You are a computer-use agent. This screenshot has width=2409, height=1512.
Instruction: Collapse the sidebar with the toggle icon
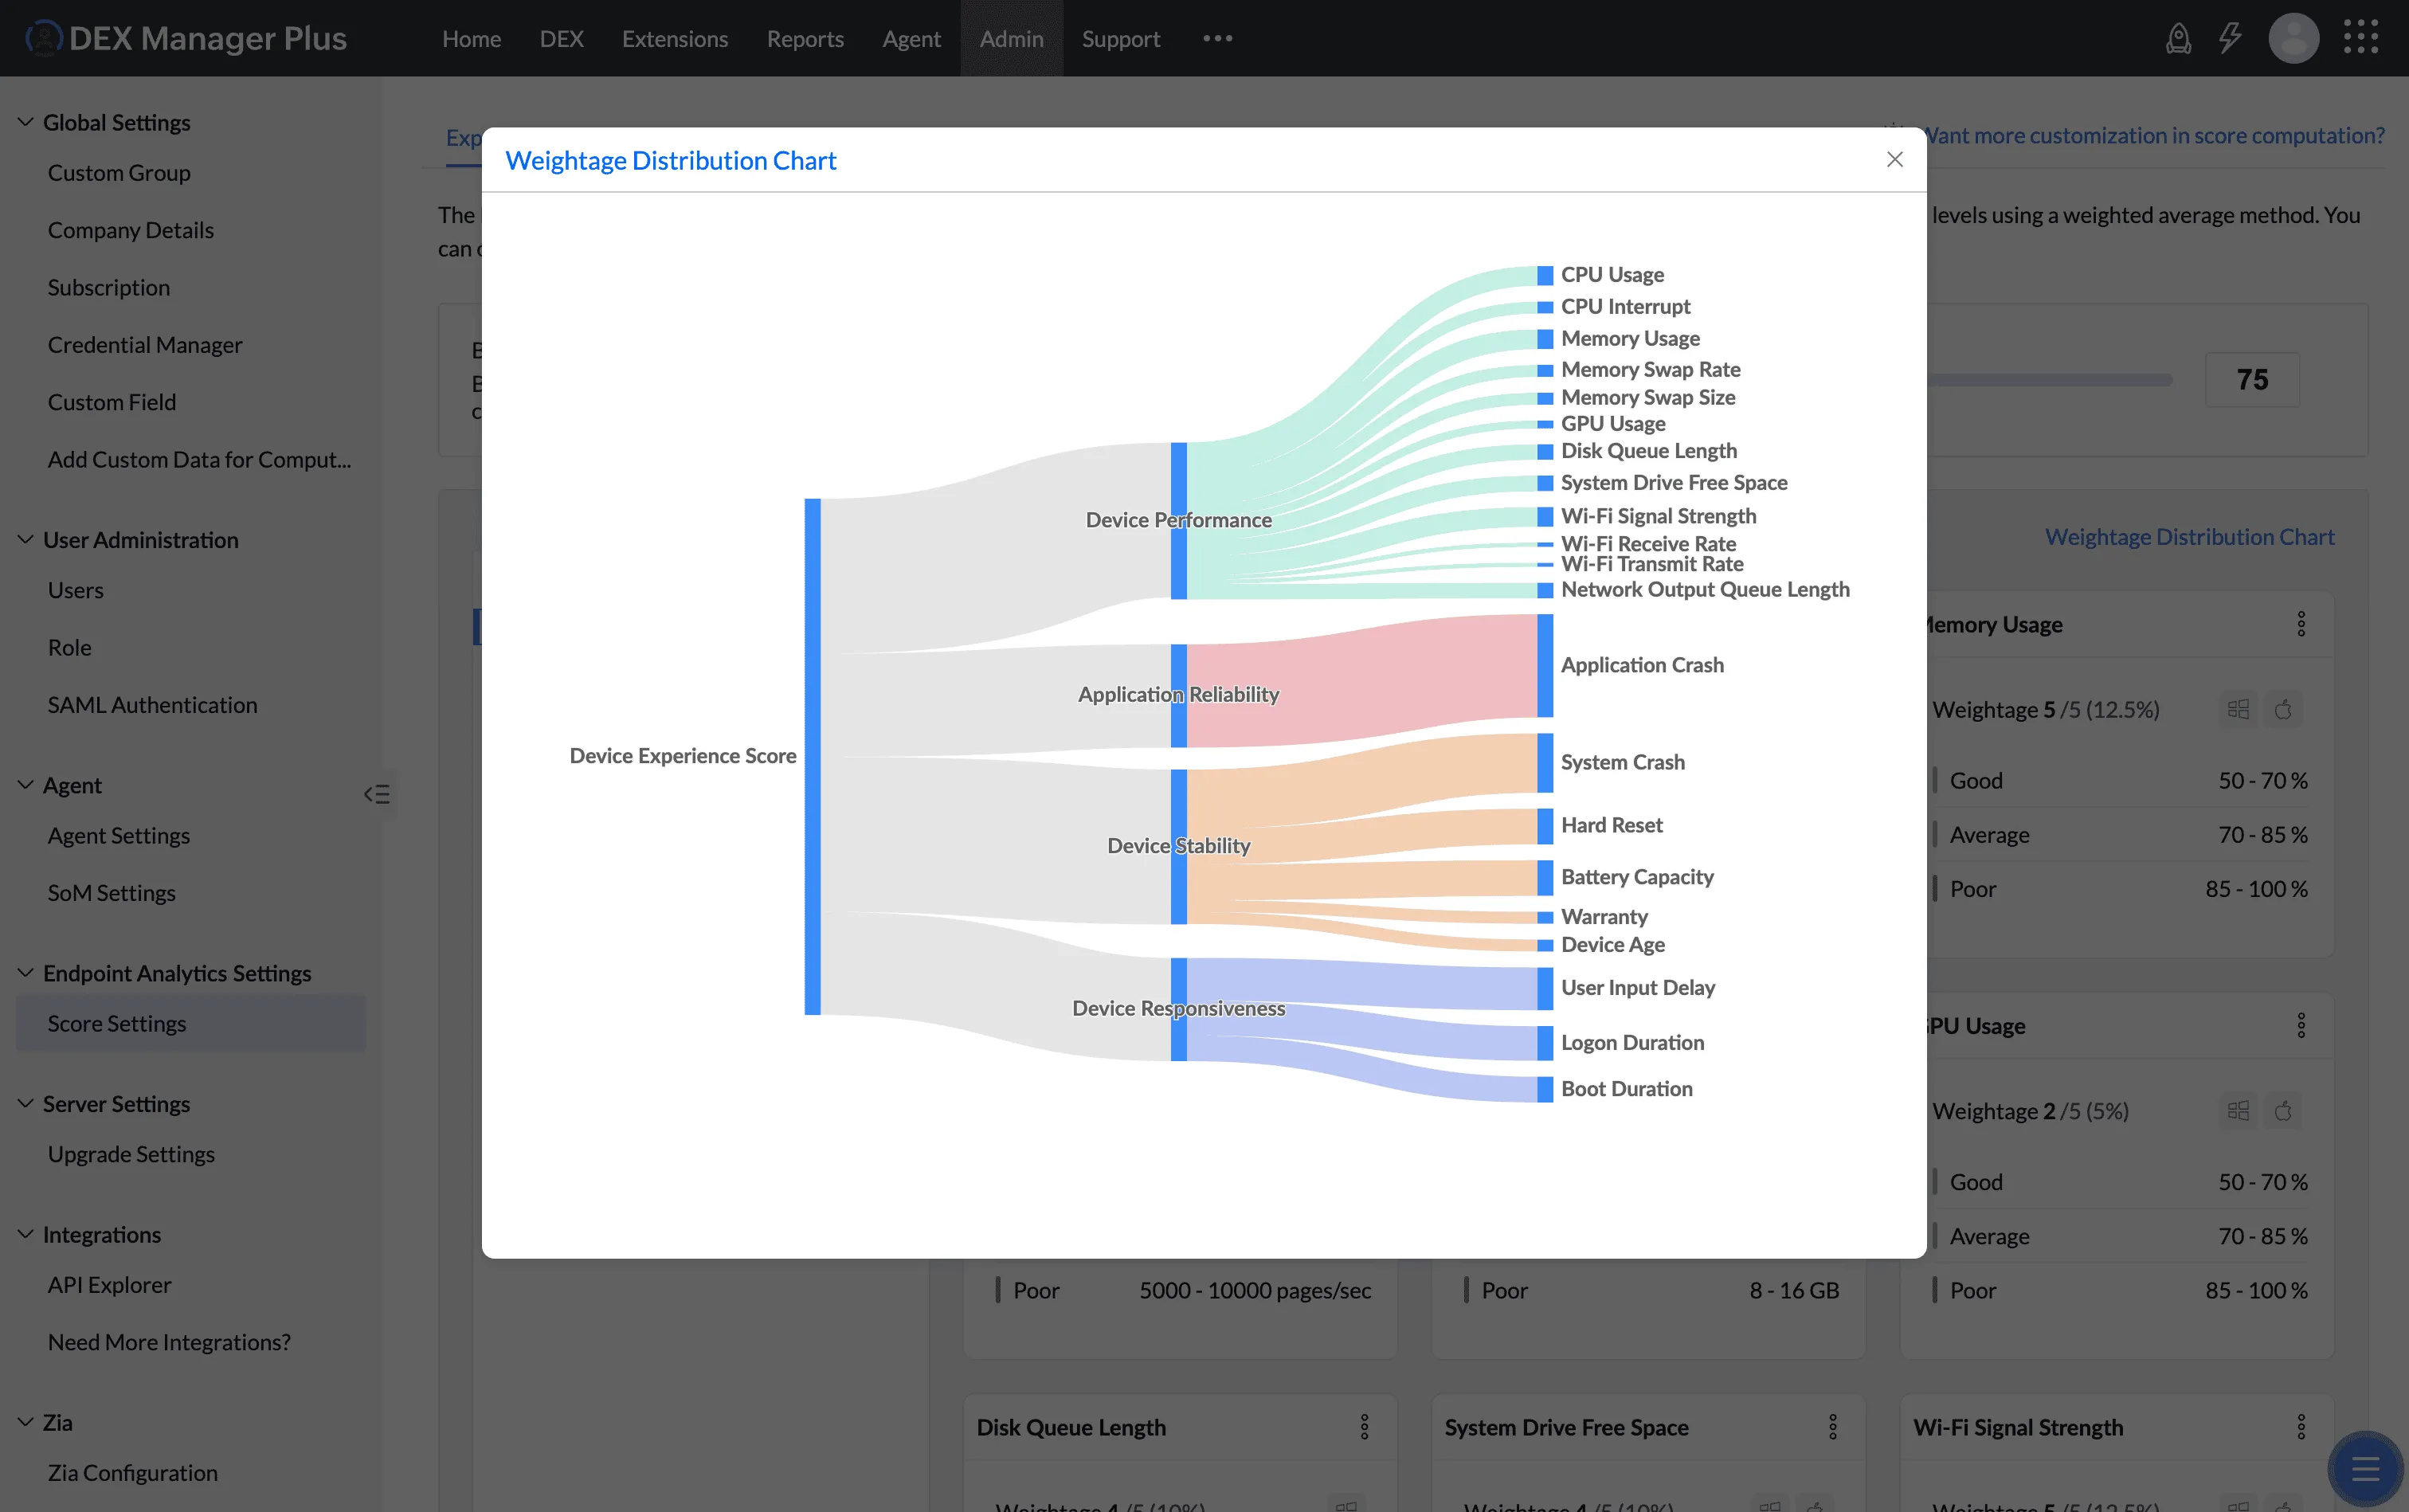click(376, 794)
